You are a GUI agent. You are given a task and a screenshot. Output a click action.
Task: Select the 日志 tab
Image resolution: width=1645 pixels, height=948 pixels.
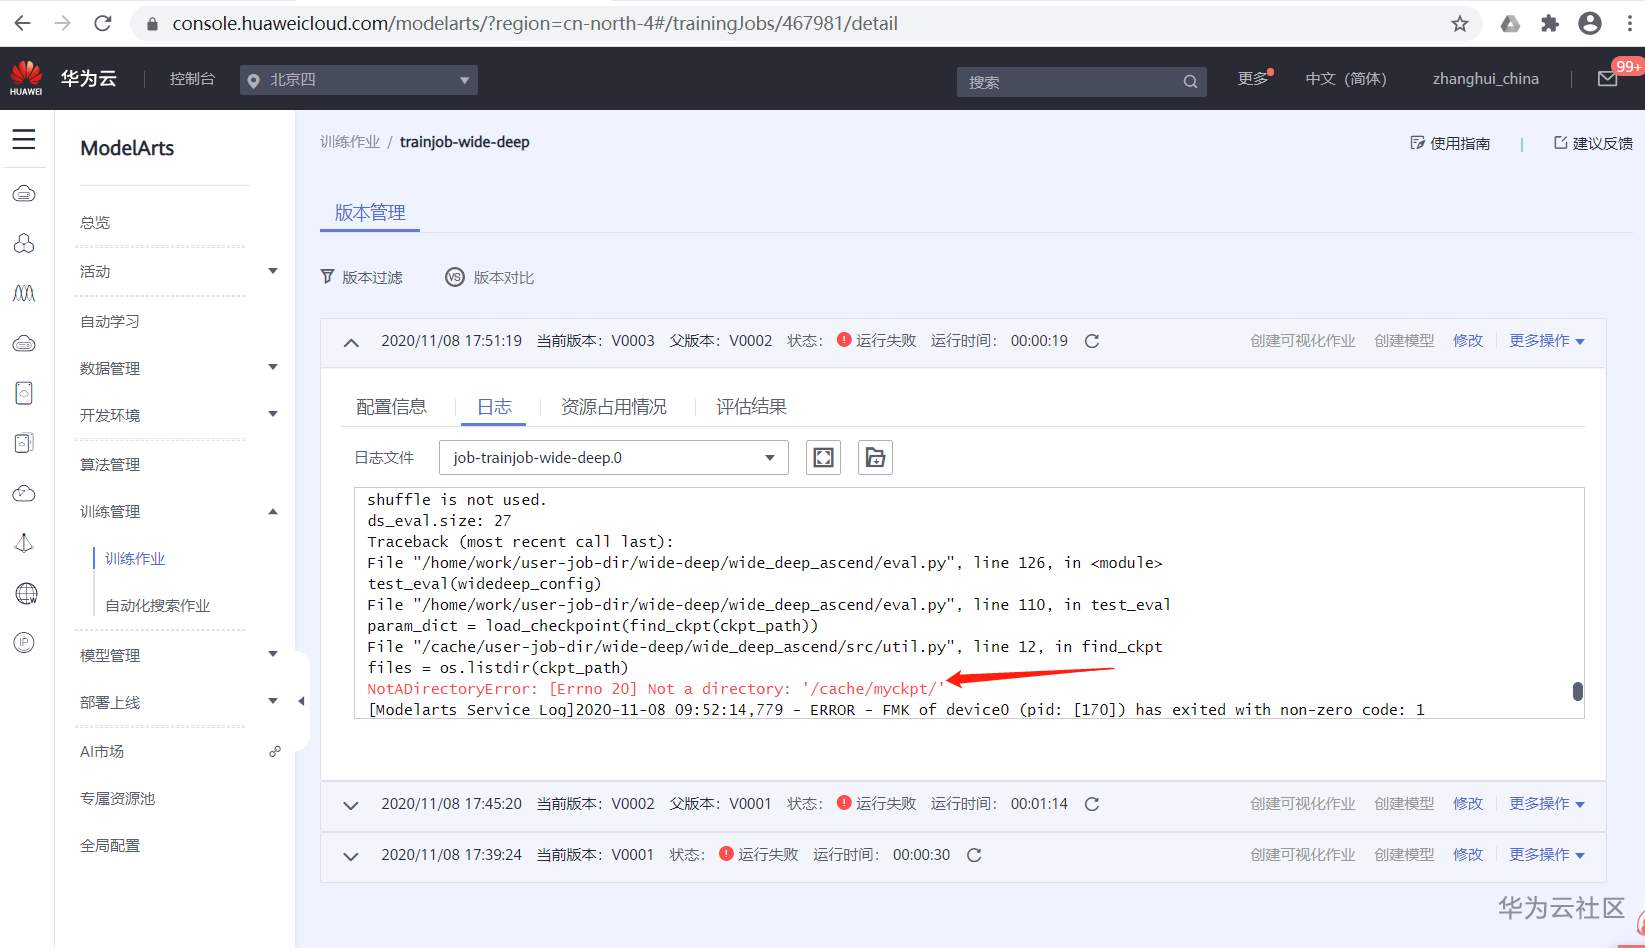tap(494, 407)
